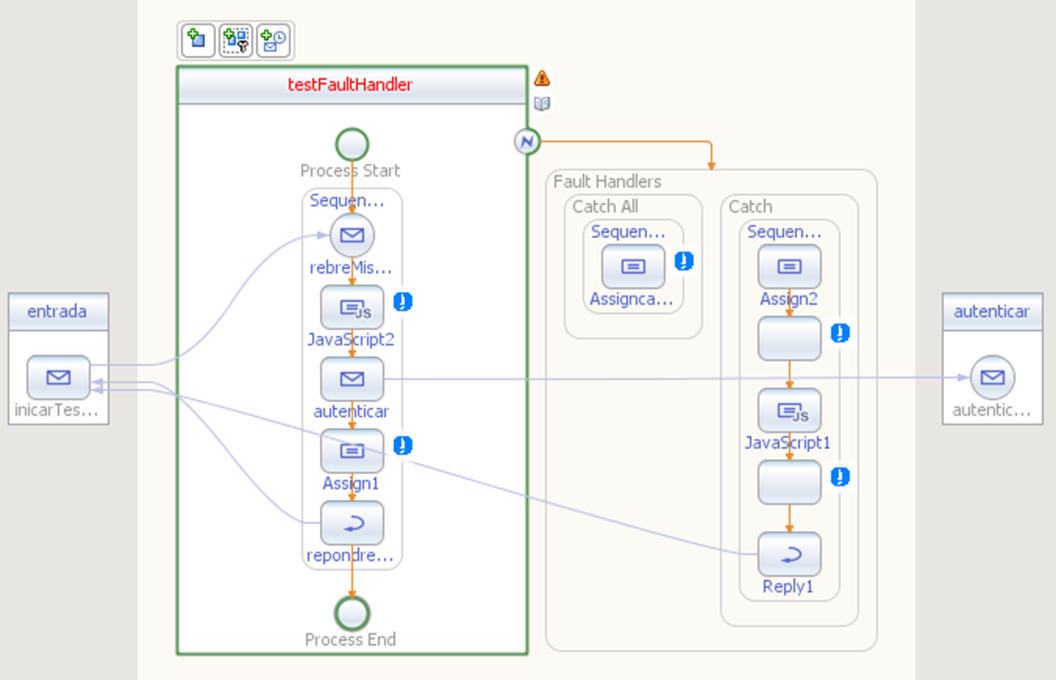
Task: Select the rebreMis receive activity icon
Action: (352, 235)
